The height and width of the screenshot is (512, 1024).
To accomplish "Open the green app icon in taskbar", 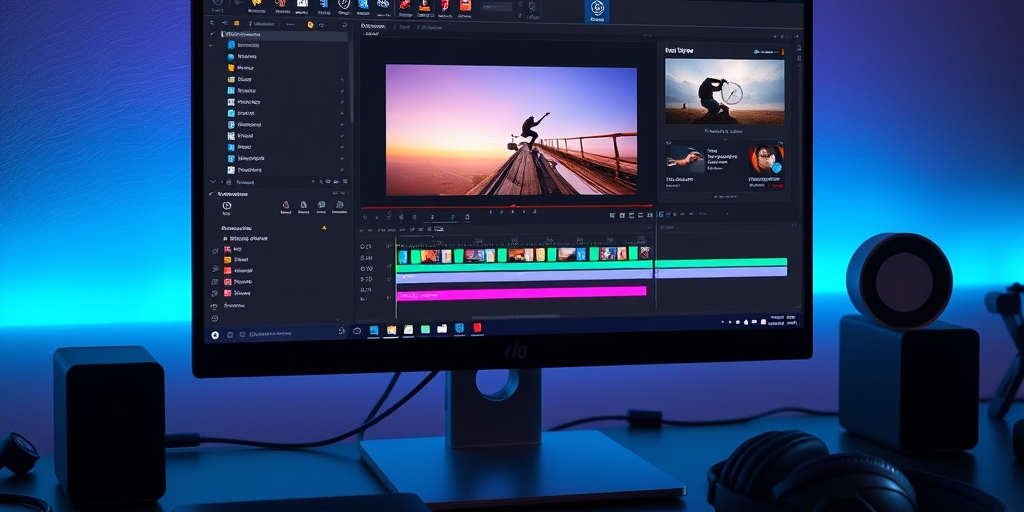I will click(x=425, y=329).
